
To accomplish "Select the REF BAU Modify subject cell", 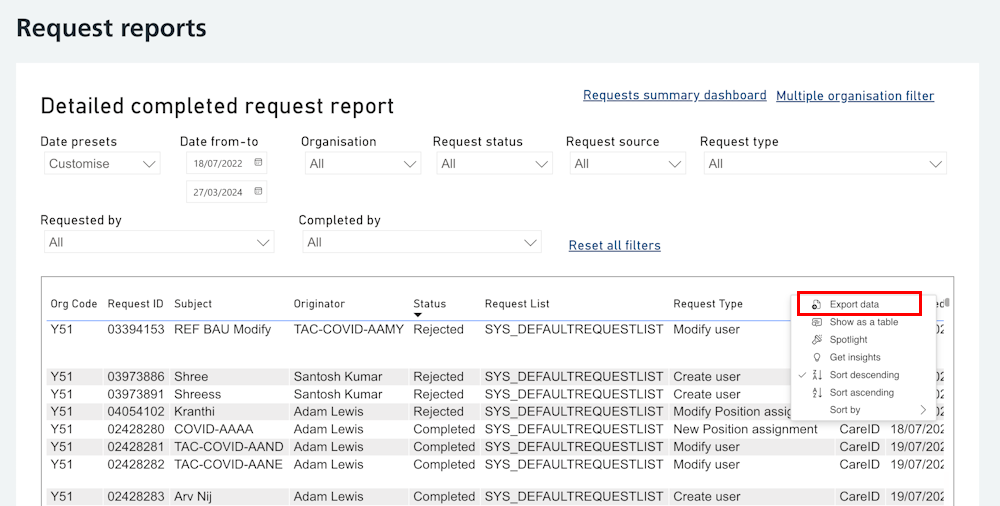I will tap(223, 329).
